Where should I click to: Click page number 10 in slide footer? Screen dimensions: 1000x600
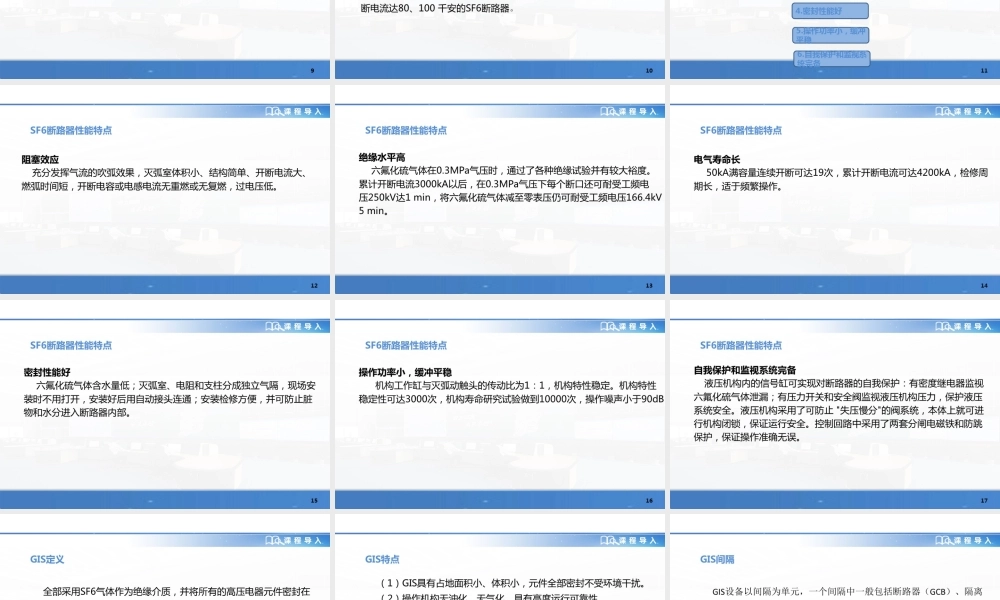(x=649, y=70)
